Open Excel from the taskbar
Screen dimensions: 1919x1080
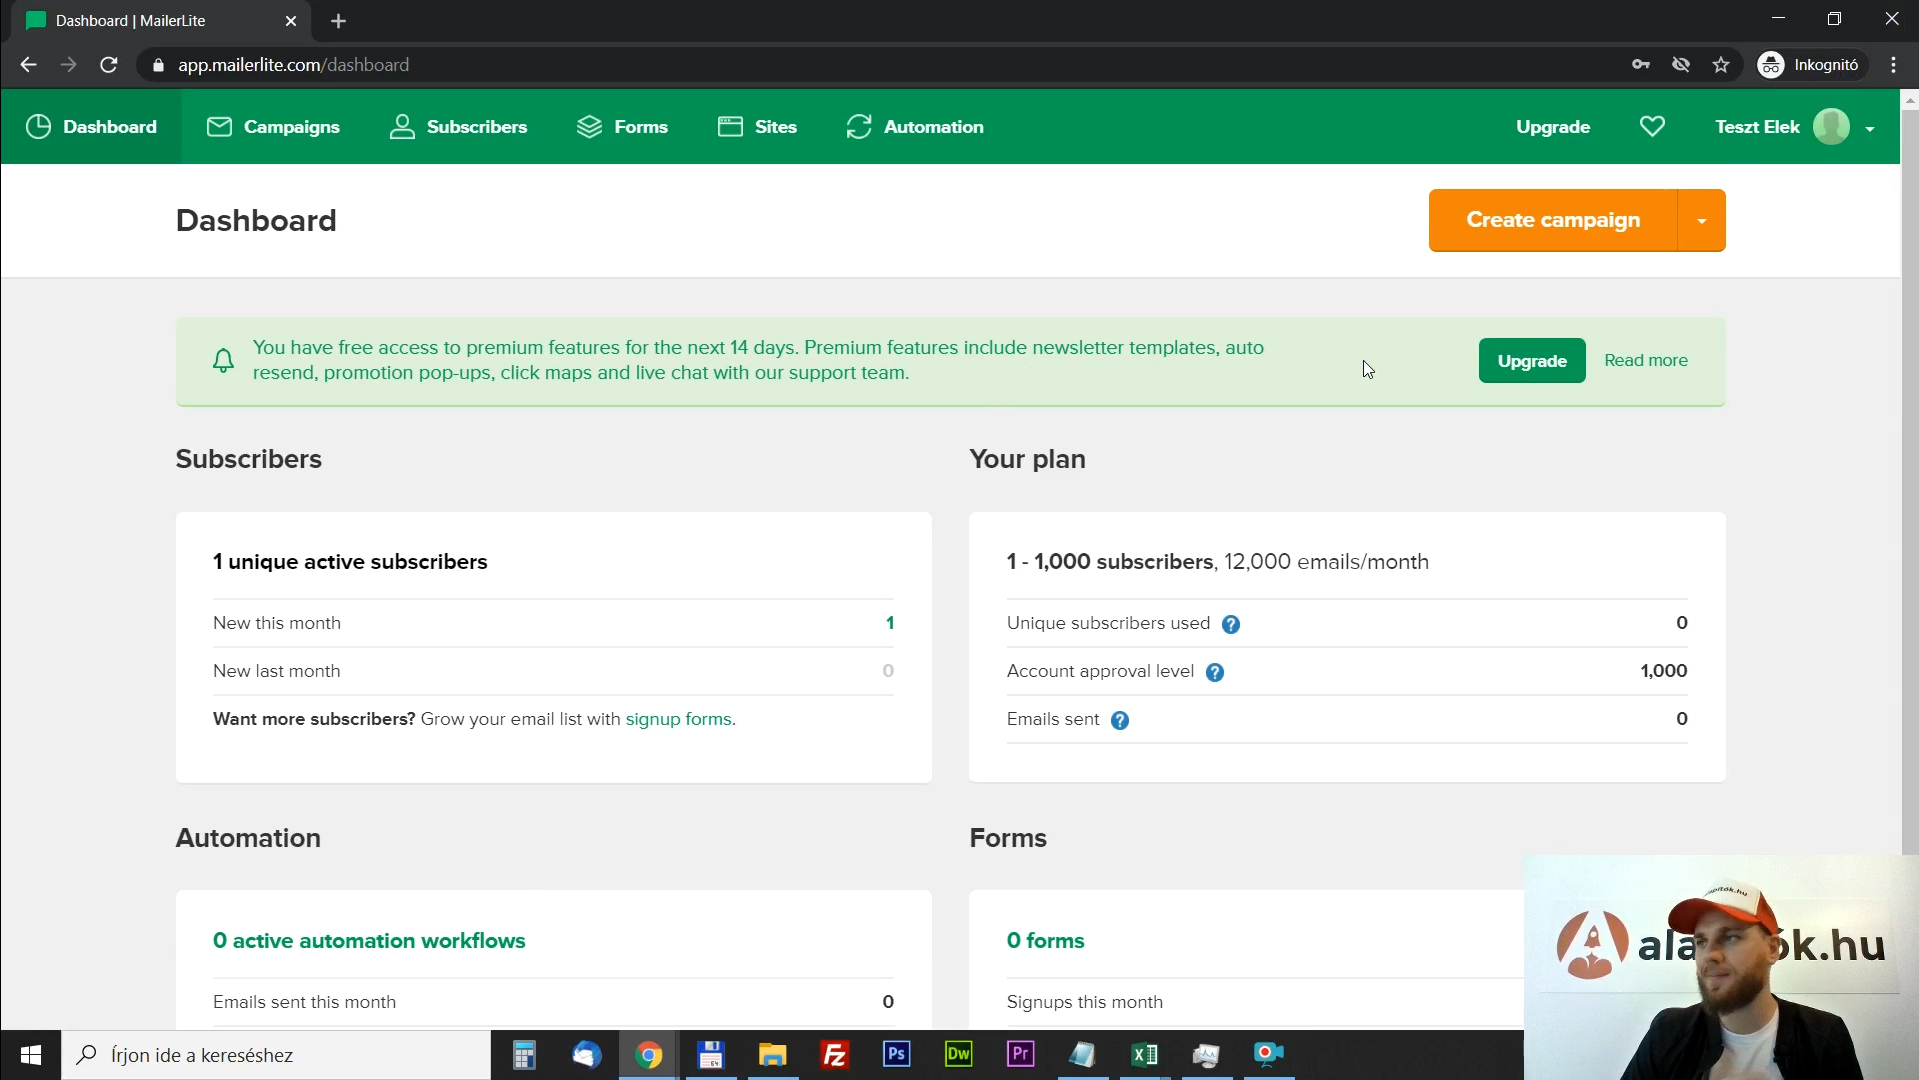point(1144,1055)
